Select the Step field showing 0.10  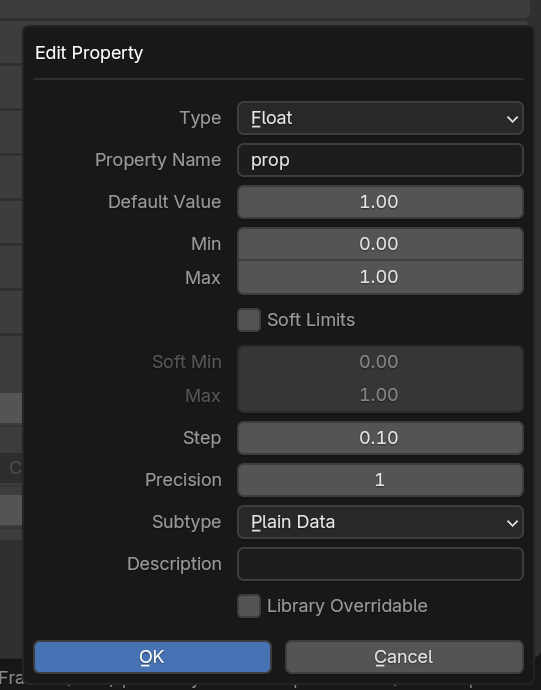(380, 438)
